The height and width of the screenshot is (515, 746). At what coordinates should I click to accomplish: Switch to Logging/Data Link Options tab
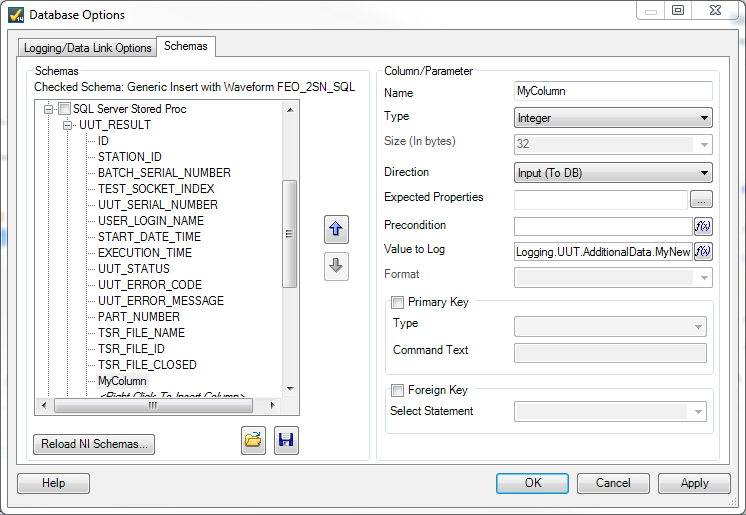pos(88,48)
